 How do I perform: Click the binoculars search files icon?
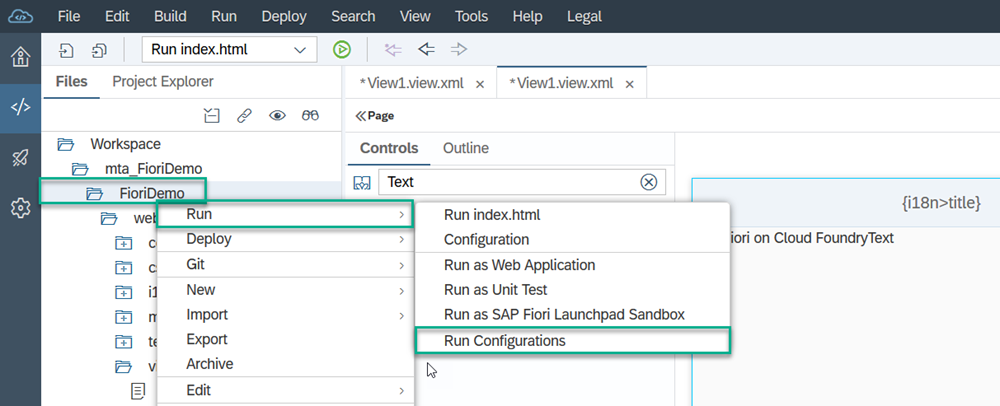(311, 115)
